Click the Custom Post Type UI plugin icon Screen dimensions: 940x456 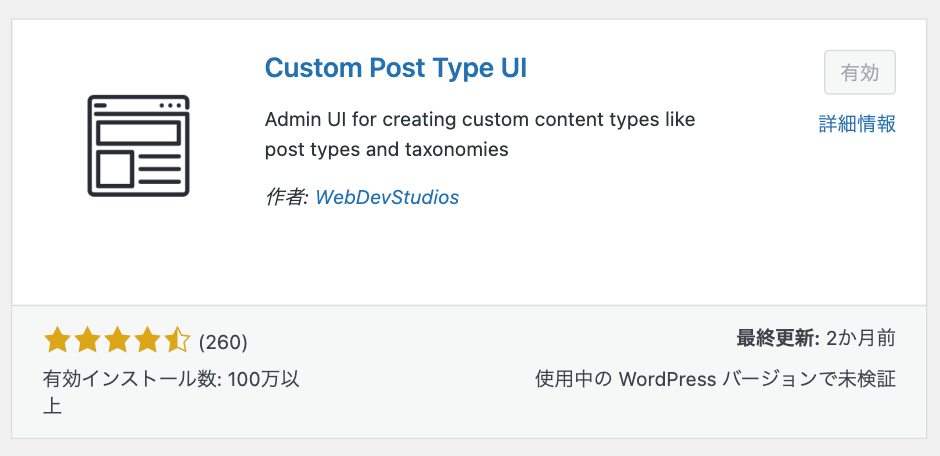(x=138, y=146)
